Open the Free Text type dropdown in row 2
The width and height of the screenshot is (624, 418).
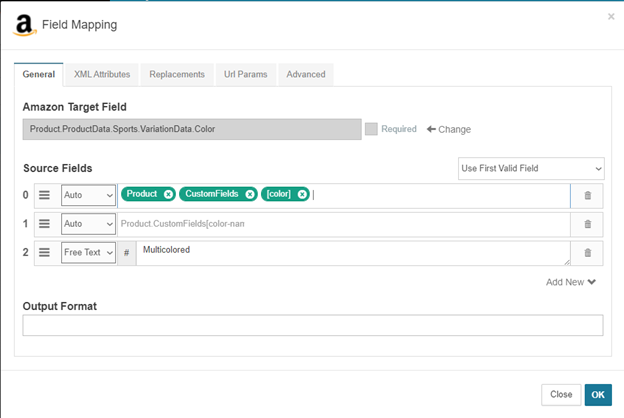pyautogui.click(x=88, y=252)
